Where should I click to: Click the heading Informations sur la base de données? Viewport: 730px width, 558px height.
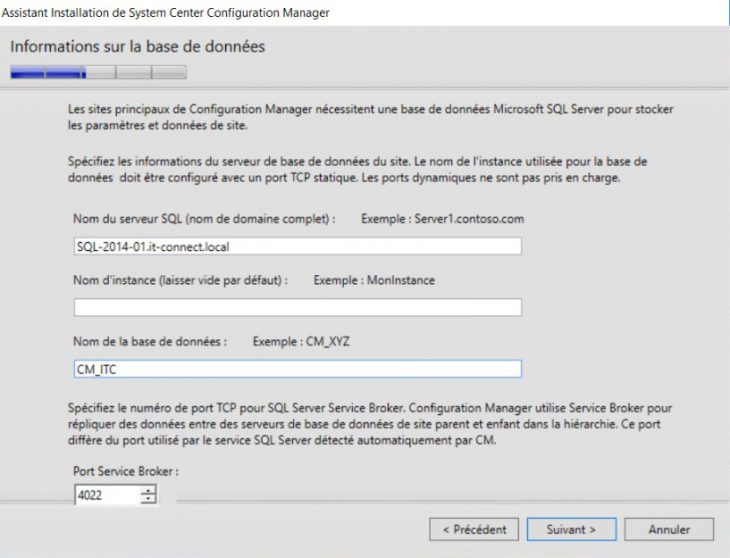137,47
